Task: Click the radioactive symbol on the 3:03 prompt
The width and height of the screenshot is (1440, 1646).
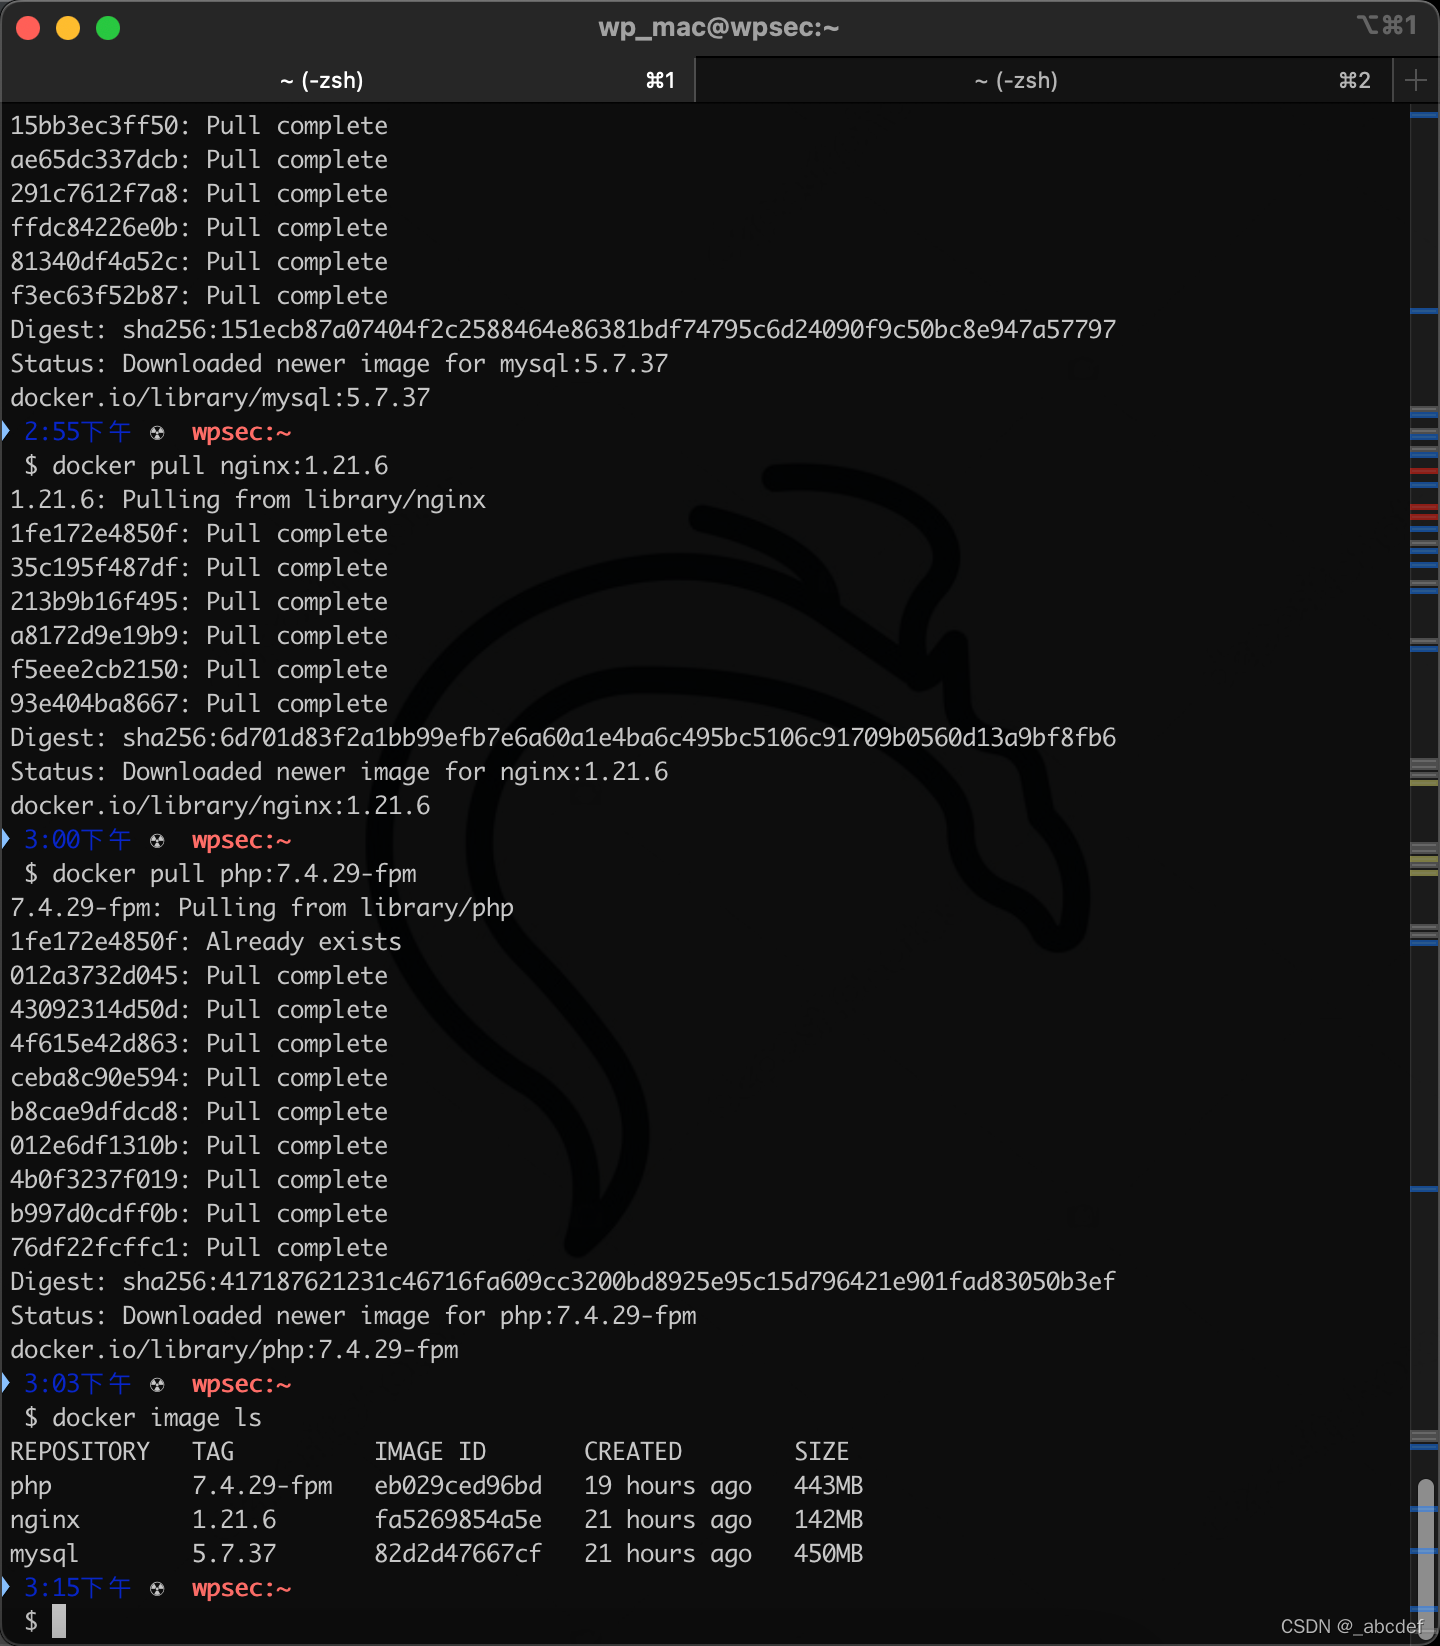Action: pos(157,1385)
